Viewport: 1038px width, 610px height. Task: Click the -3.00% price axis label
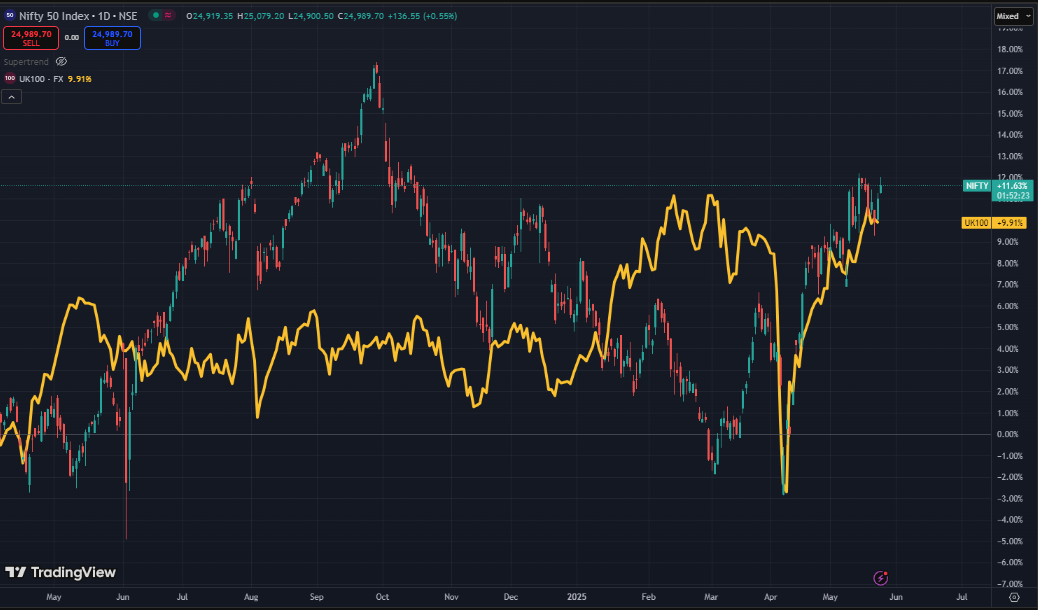[1010, 499]
